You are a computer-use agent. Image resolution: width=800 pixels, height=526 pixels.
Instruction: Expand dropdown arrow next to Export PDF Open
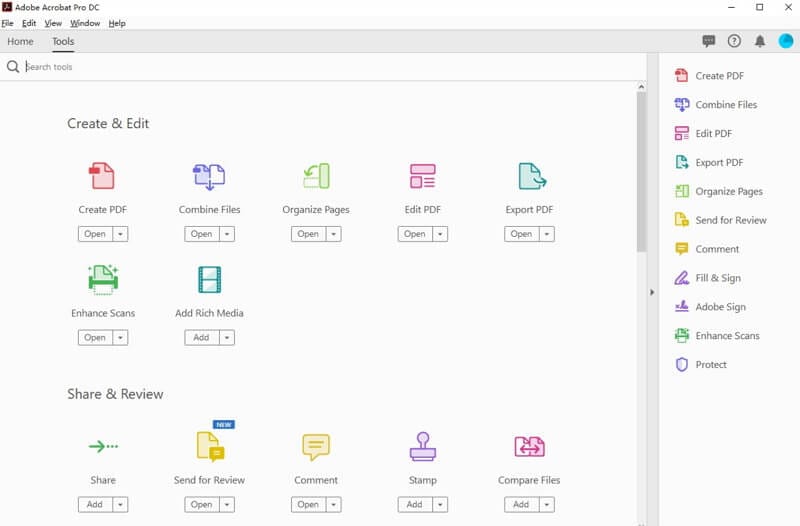(x=547, y=234)
